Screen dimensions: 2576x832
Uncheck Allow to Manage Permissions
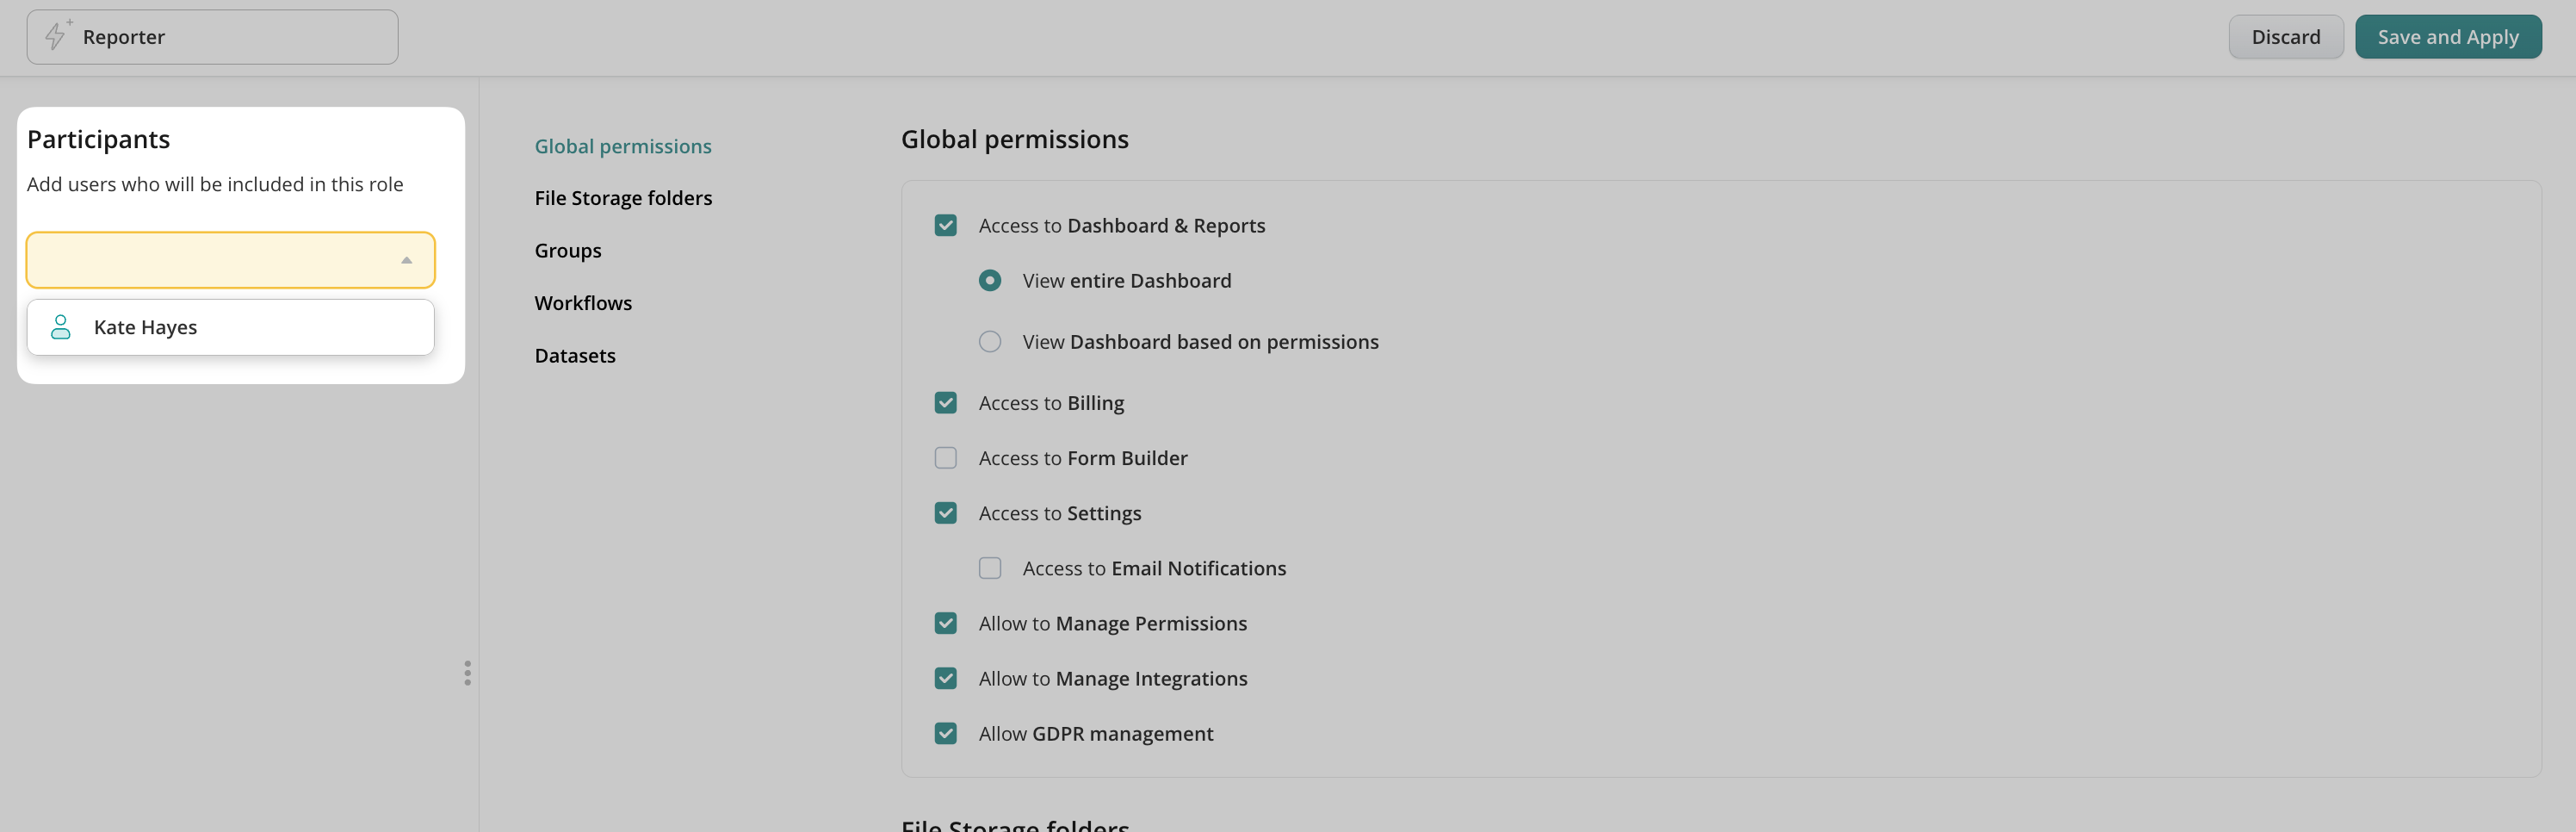945,623
